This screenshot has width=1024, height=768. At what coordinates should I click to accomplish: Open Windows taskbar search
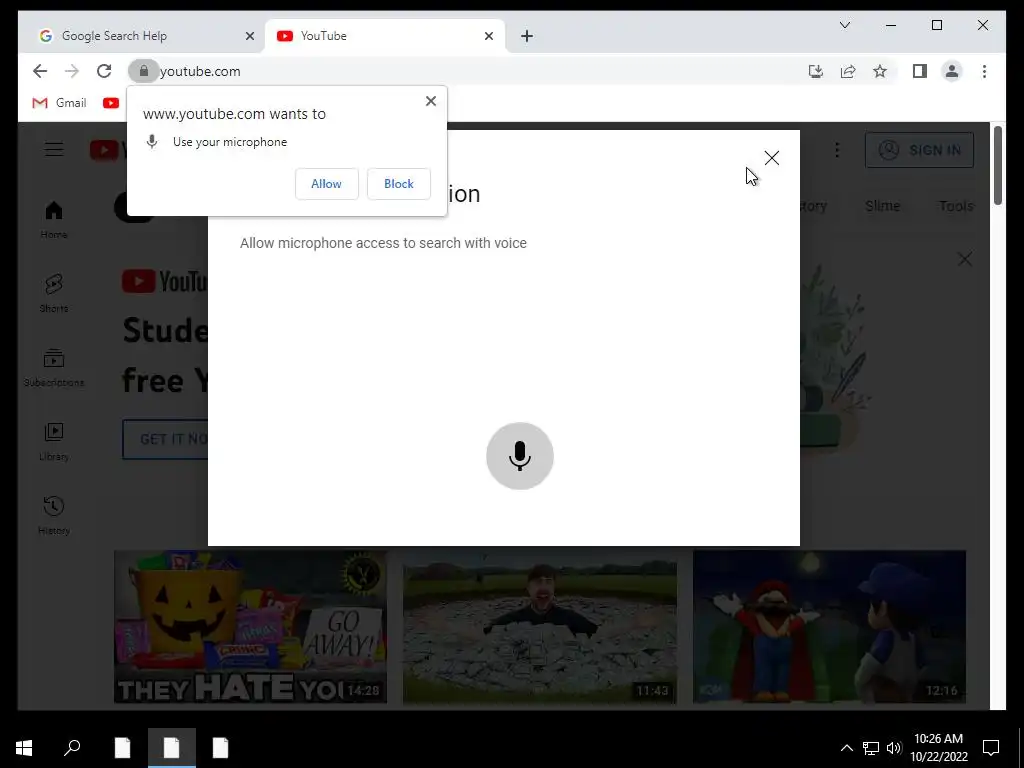point(72,748)
